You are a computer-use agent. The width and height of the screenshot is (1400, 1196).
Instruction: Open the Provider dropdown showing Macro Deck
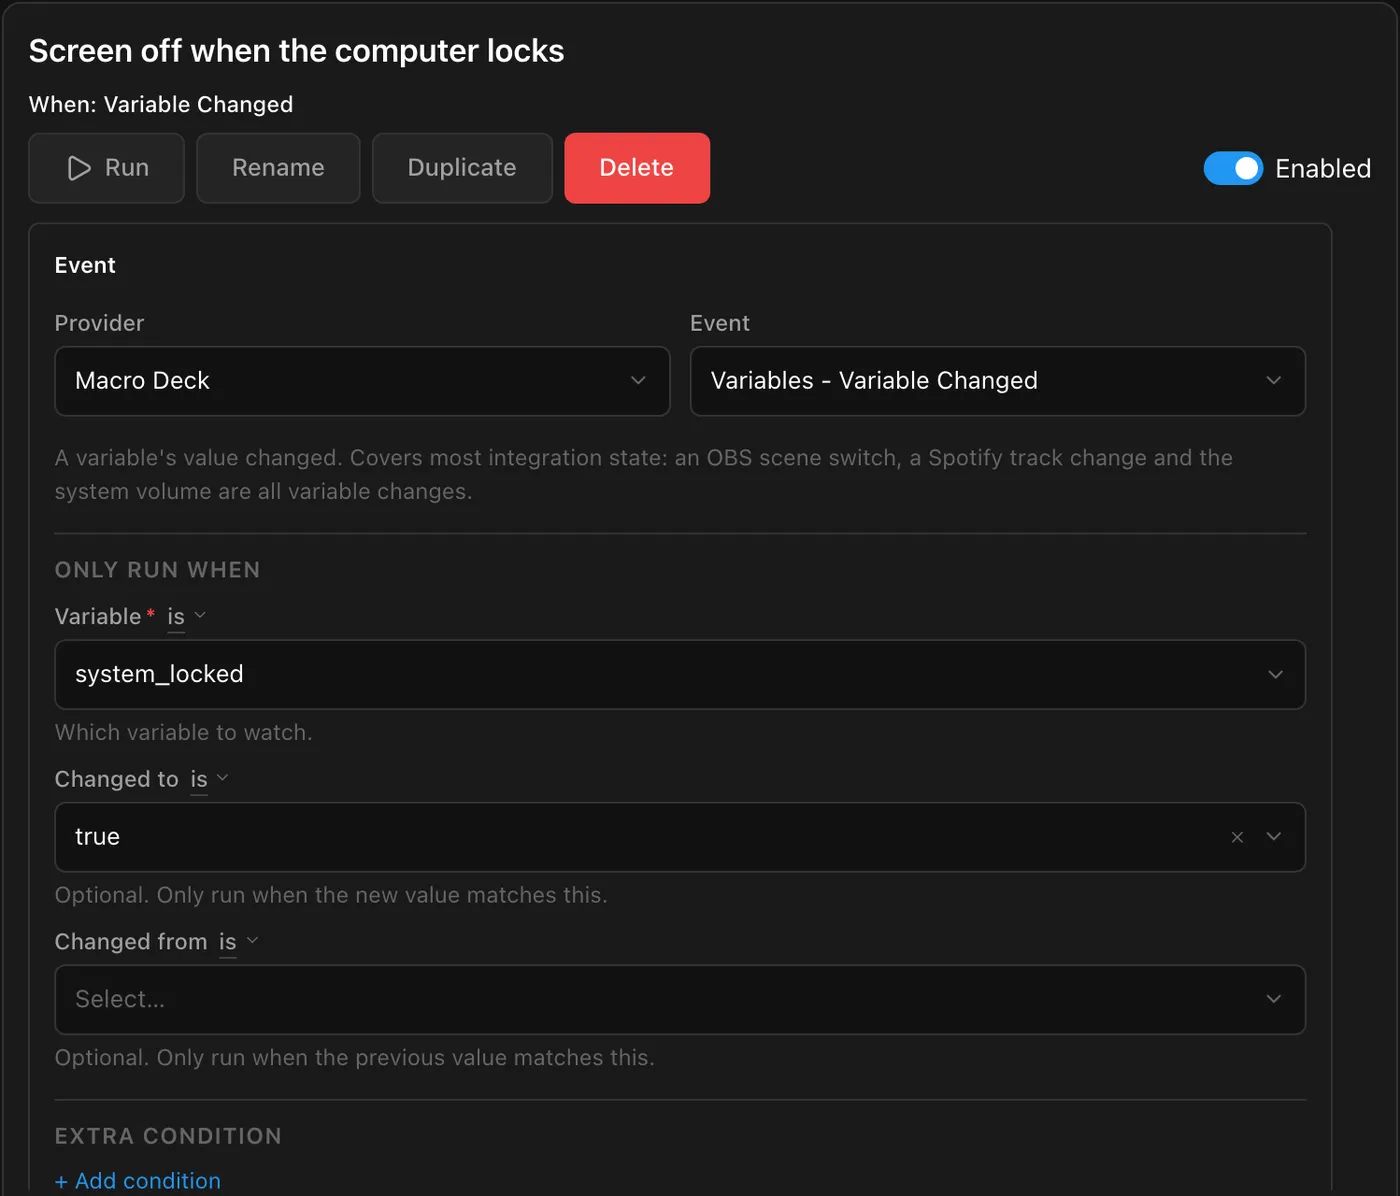click(362, 381)
